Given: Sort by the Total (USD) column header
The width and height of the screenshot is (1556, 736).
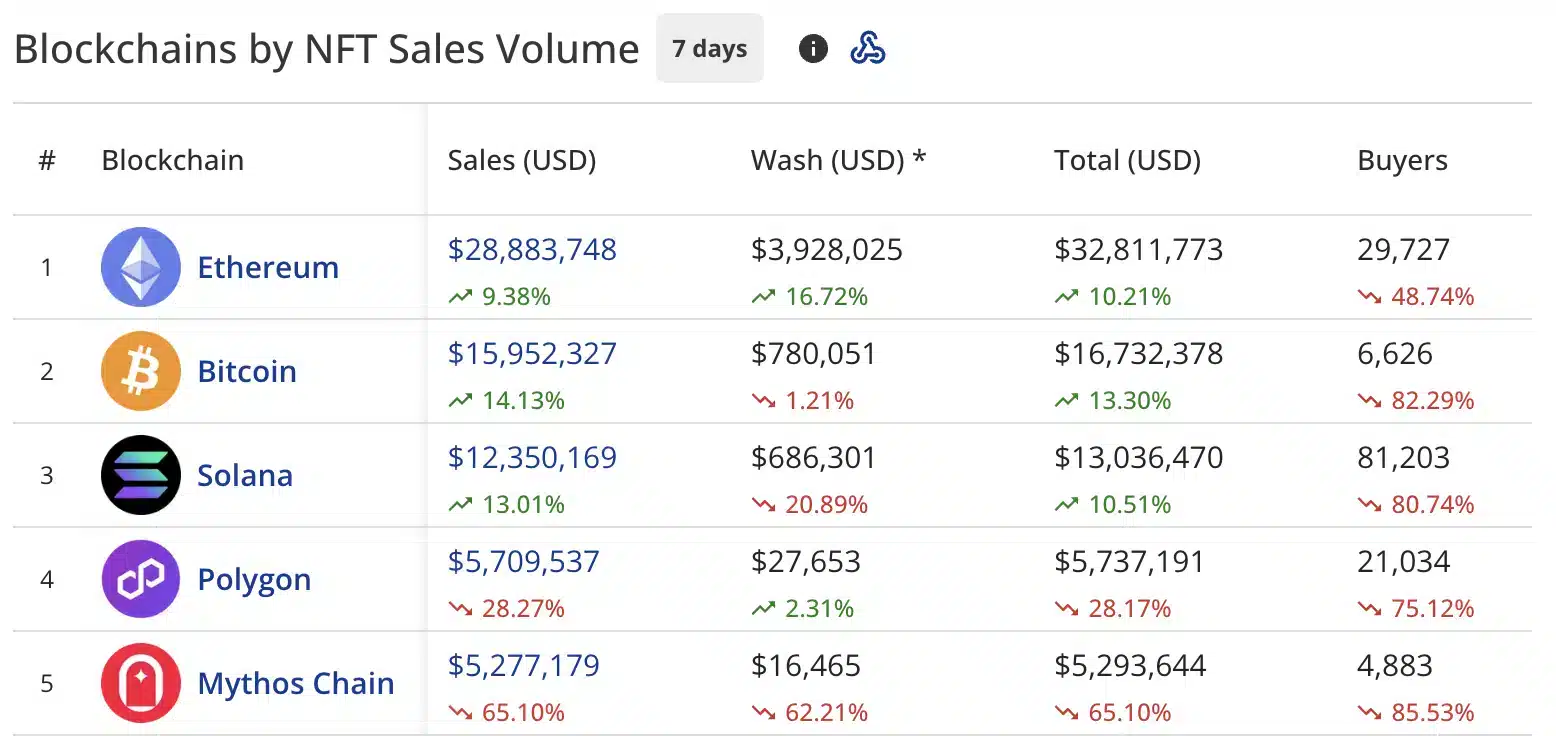Looking at the screenshot, I should (1127, 160).
